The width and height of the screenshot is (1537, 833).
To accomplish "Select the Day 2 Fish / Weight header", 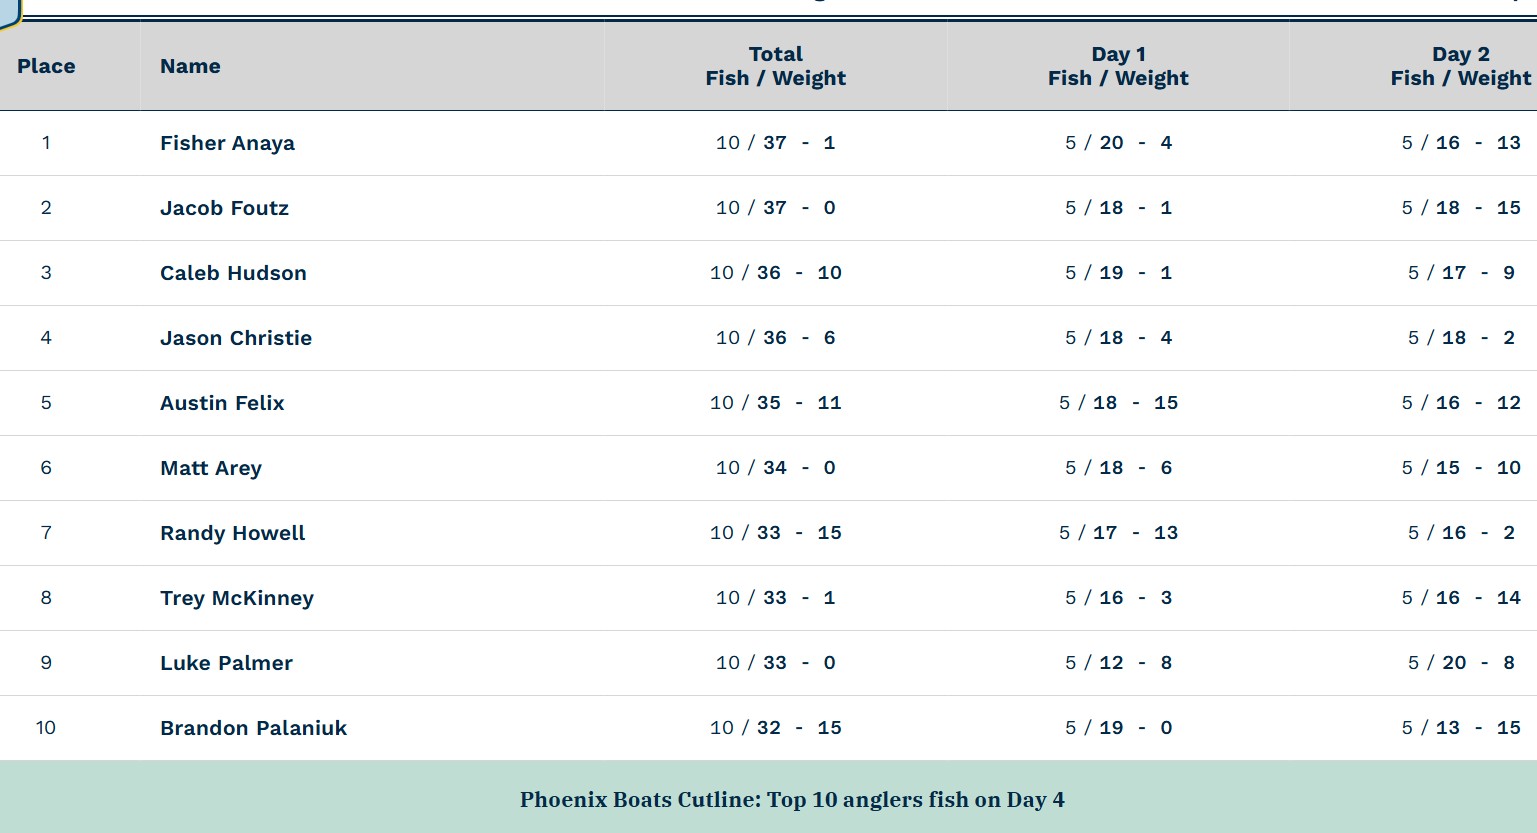I will click(1460, 66).
